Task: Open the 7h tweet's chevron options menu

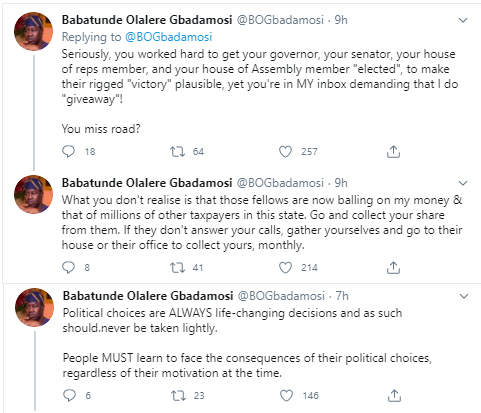Action: pos(464,296)
